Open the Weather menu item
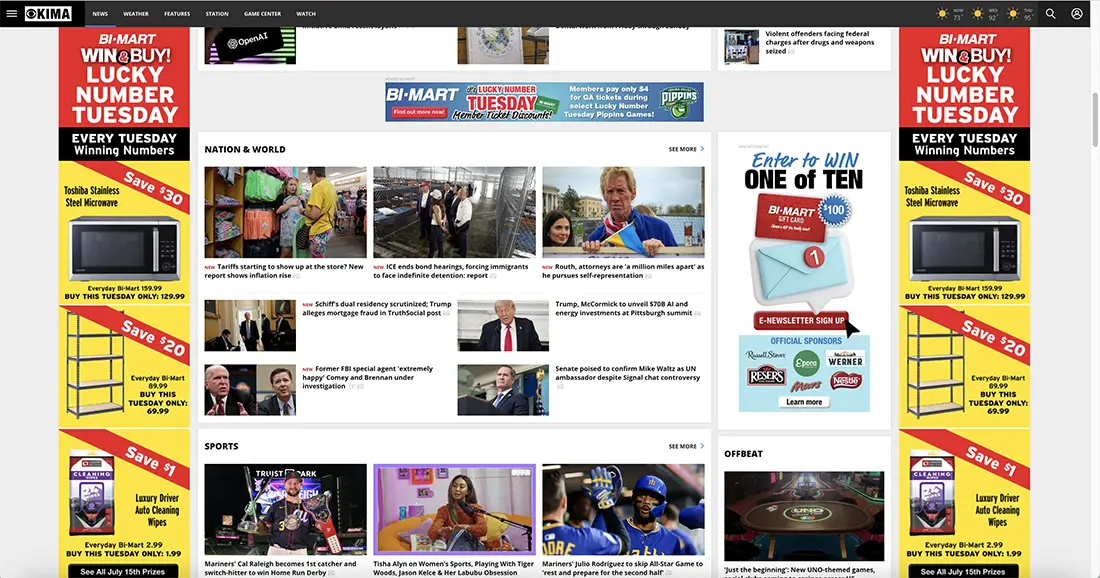The height and width of the screenshot is (578, 1100). [135, 13]
